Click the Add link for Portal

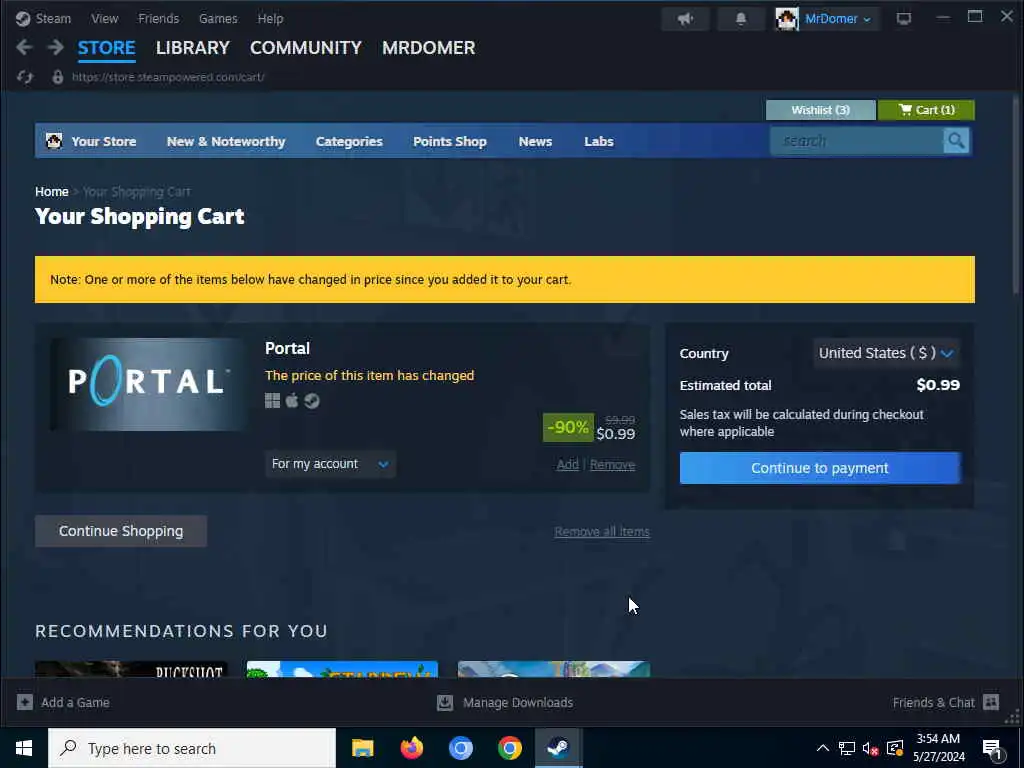pyautogui.click(x=568, y=464)
